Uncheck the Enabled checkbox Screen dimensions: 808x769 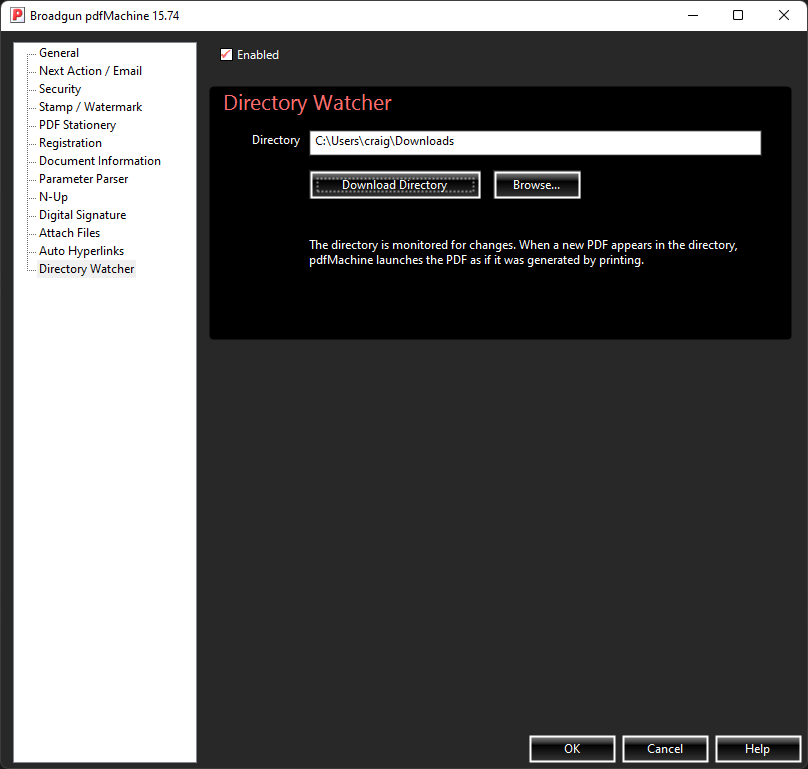226,55
